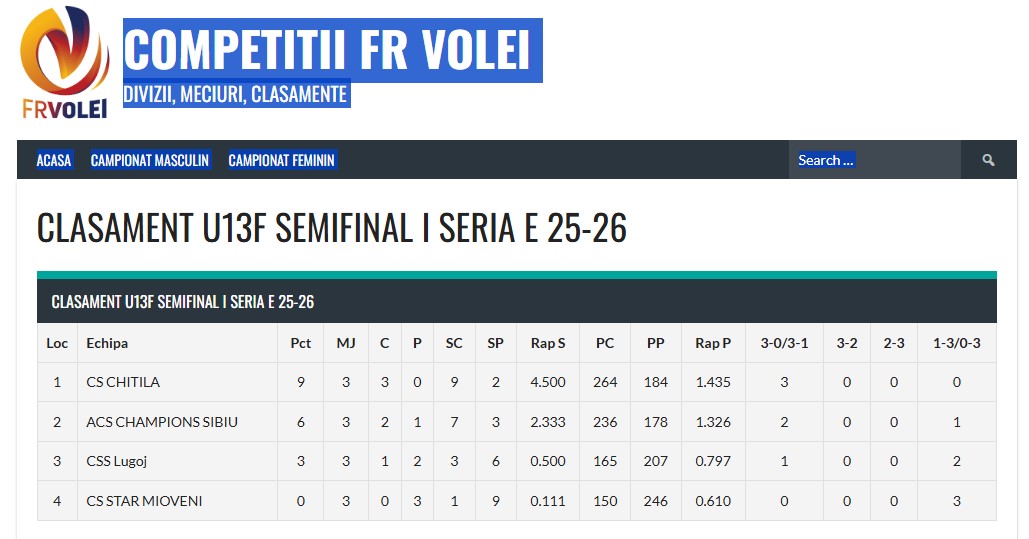The width and height of the screenshot is (1029, 539).
Task: Sort by the MJ column header
Action: [x=346, y=343]
